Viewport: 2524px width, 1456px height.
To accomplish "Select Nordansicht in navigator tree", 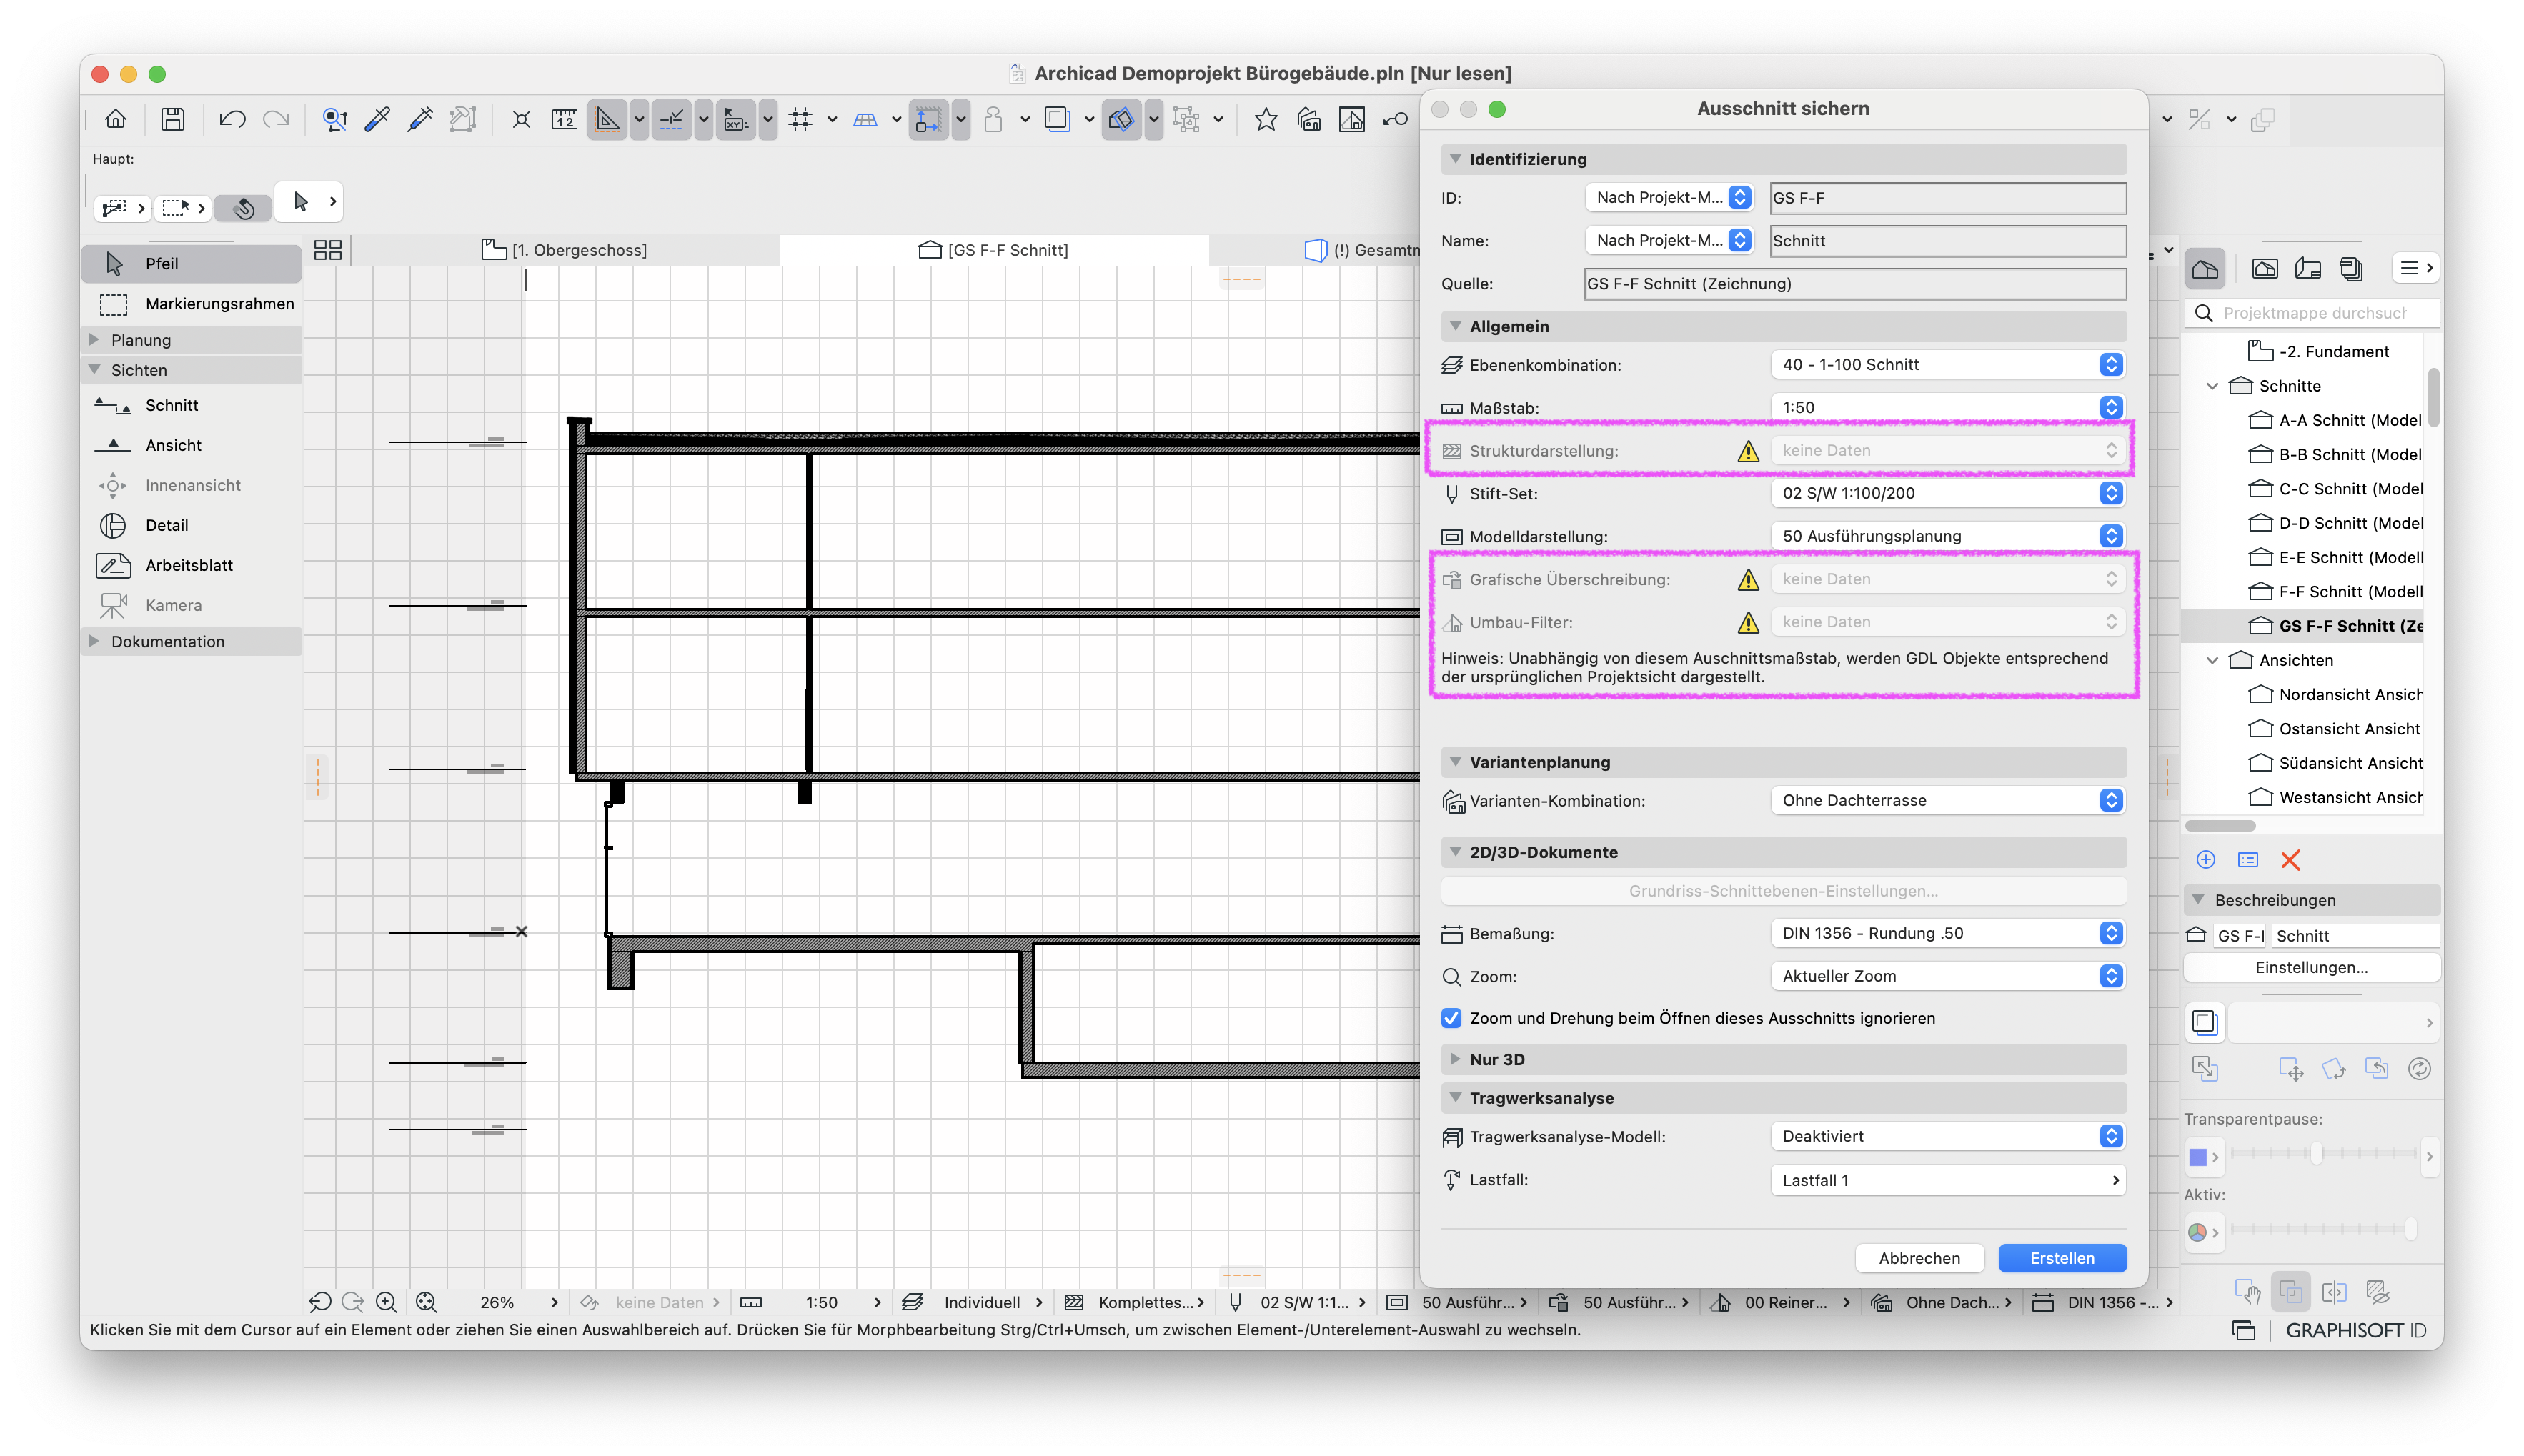I will pyautogui.click(x=2335, y=694).
